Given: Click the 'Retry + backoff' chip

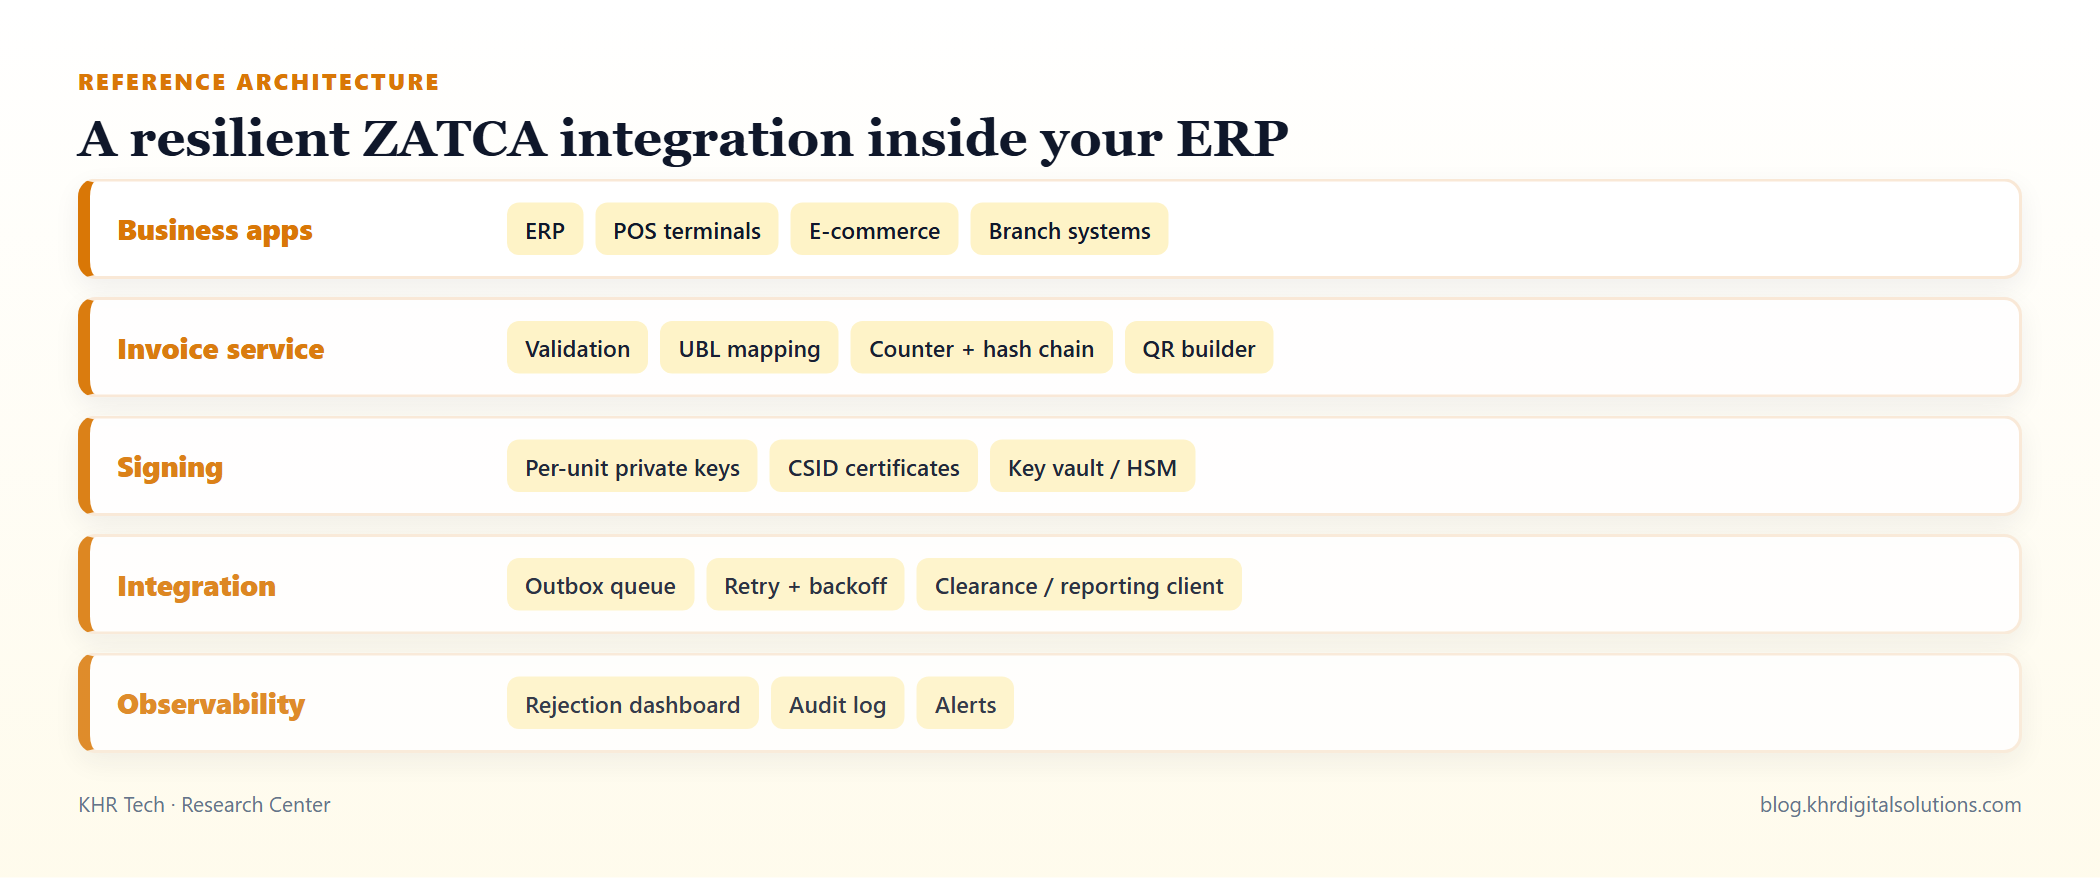Looking at the screenshot, I should coord(805,585).
